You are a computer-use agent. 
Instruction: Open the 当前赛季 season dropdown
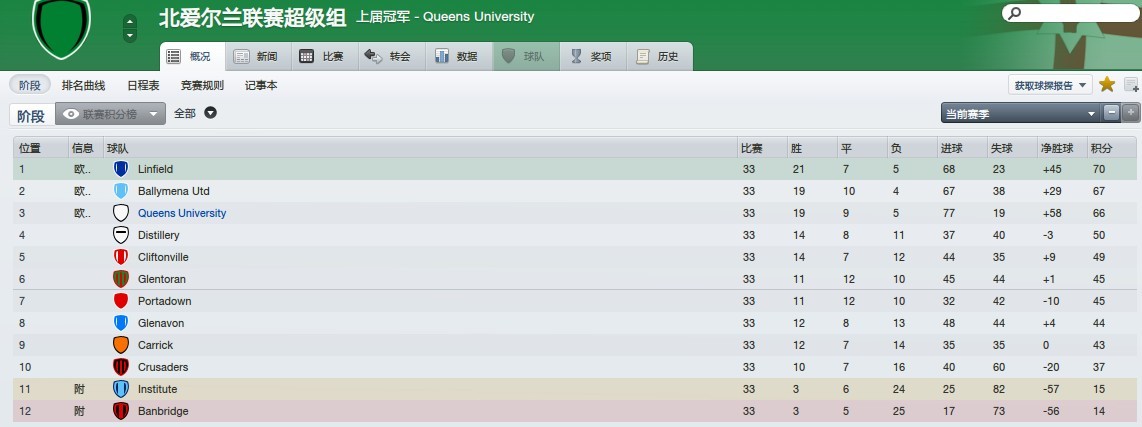[1020, 114]
